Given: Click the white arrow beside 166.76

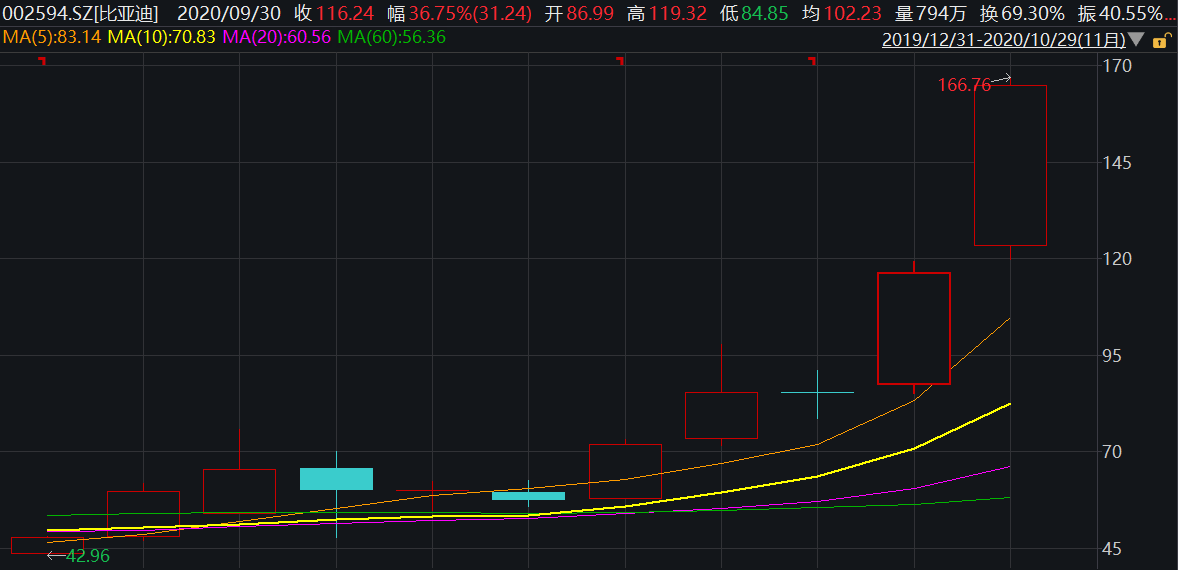Looking at the screenshot, I should coord(1001,80).
